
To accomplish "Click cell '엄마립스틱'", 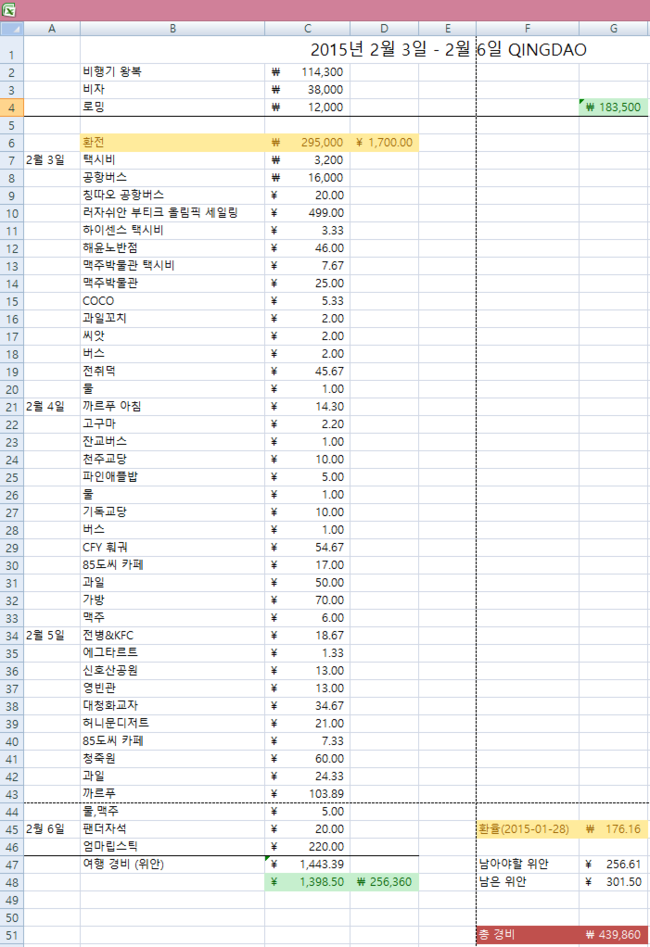I will [172, 847].
